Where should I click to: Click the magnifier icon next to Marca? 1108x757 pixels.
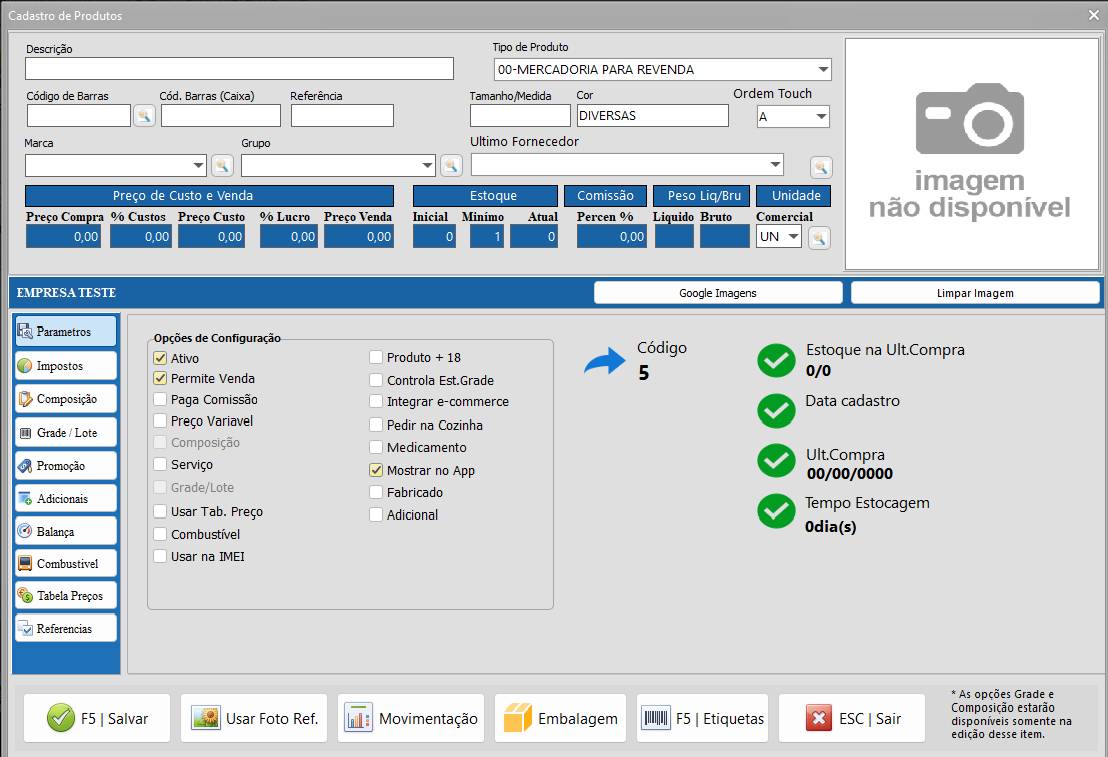(x=222, y=165)
